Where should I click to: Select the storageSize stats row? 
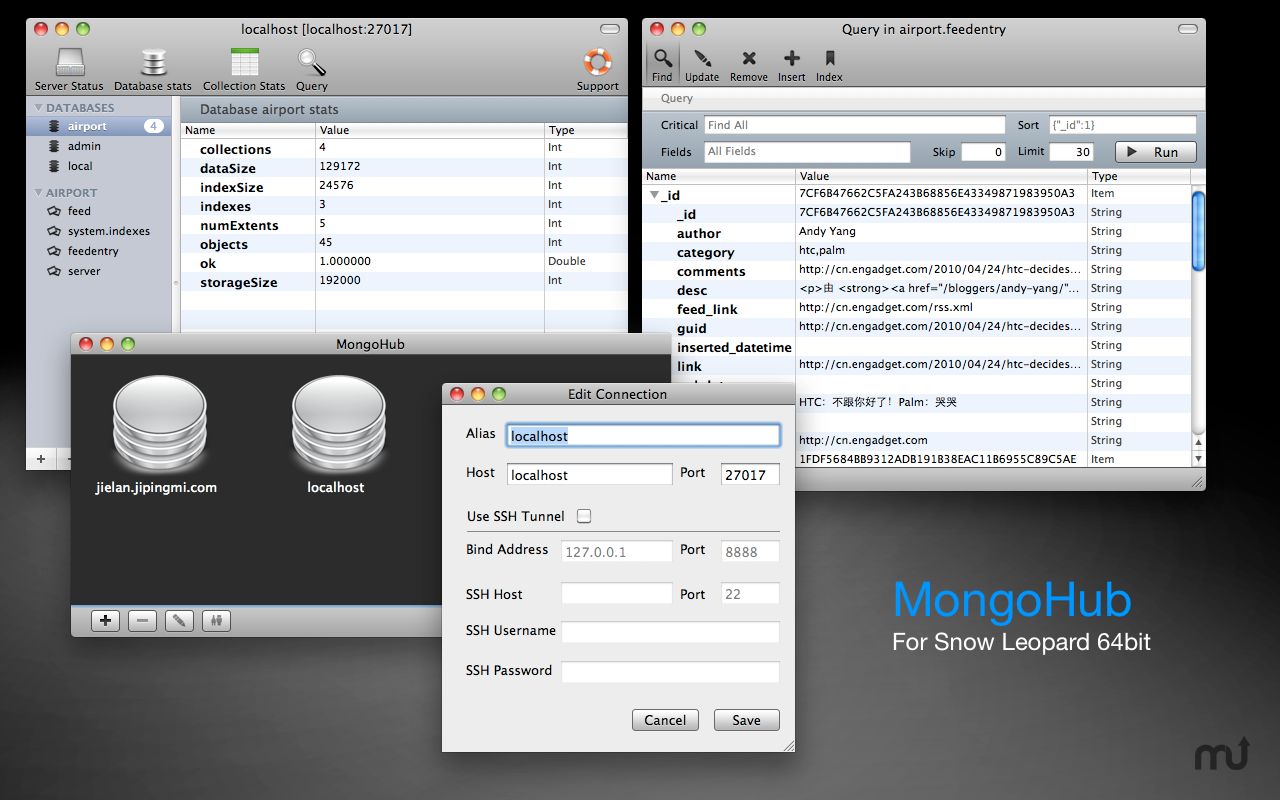(x=404, y=281)
